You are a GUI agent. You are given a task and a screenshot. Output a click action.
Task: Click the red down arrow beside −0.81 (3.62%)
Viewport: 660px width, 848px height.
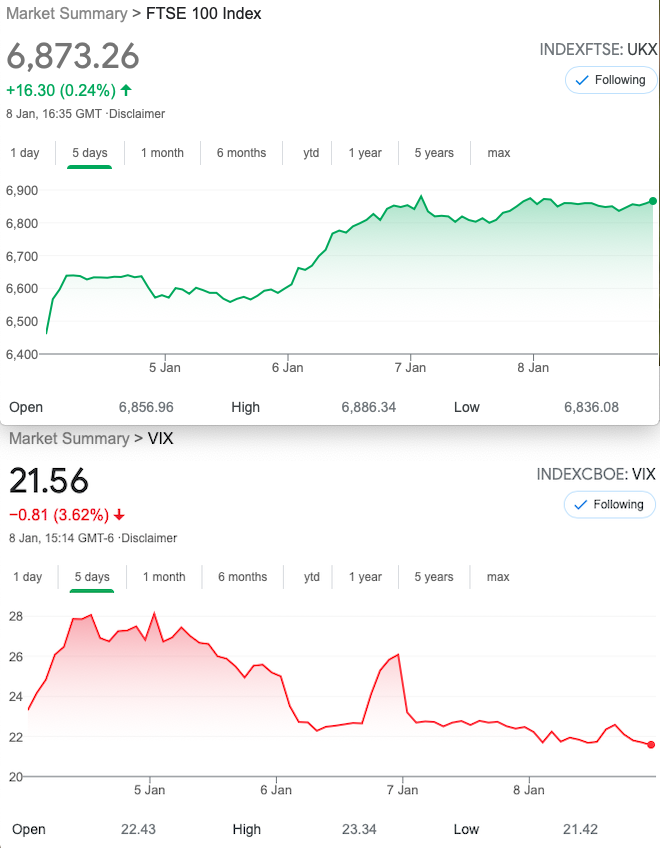[x=120, y=515]
